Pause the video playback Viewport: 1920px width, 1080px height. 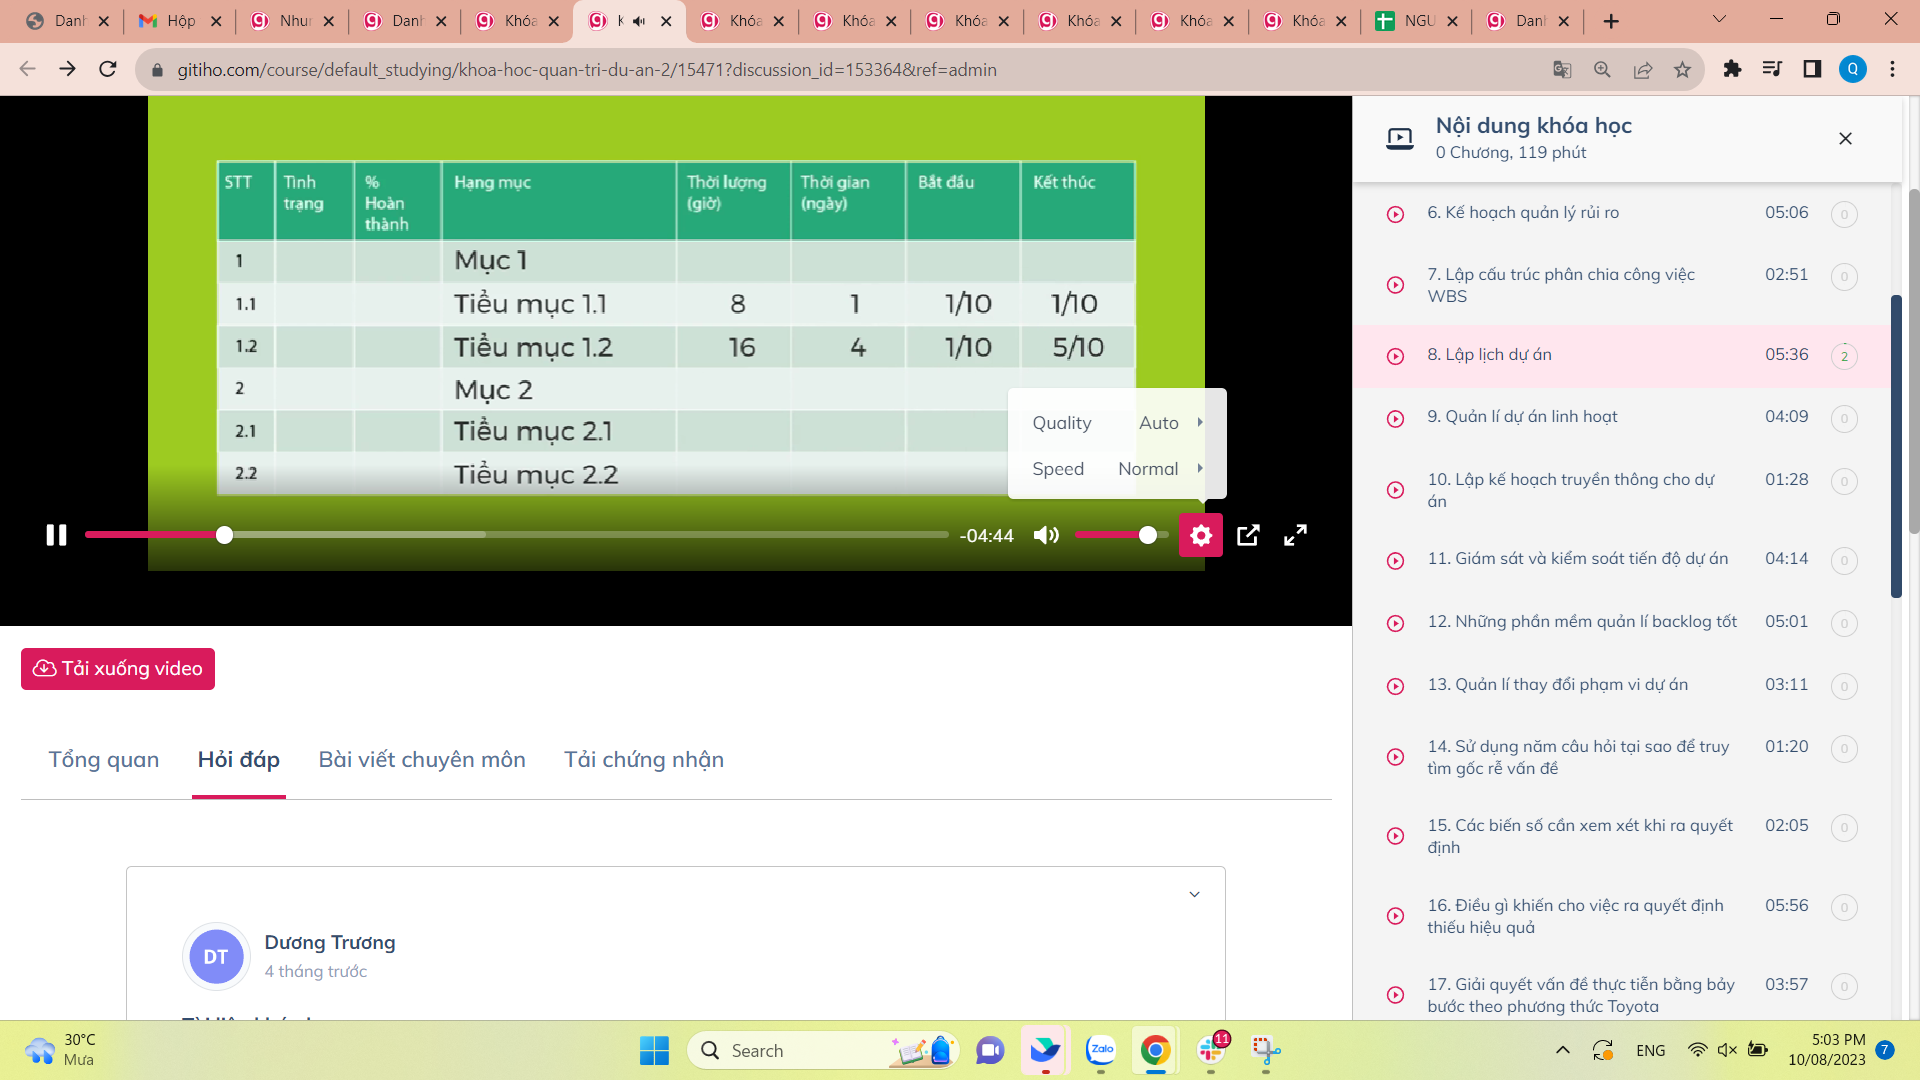coord(56,535)
